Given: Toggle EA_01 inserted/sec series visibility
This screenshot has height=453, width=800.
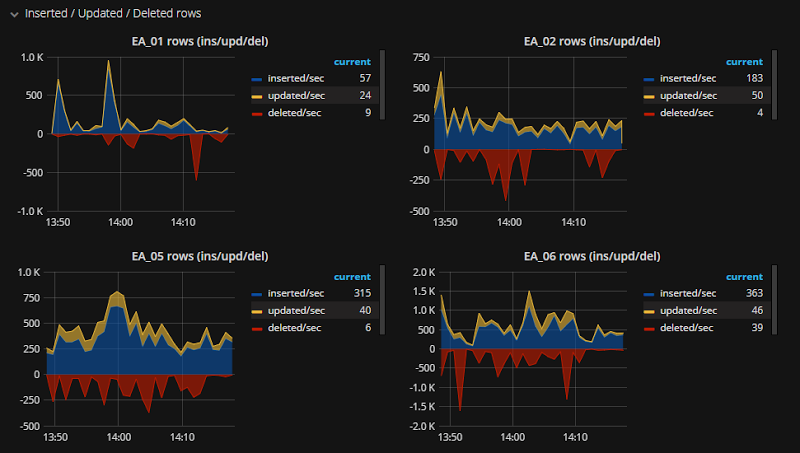Looking at the screenshot, I should [296, 79].
